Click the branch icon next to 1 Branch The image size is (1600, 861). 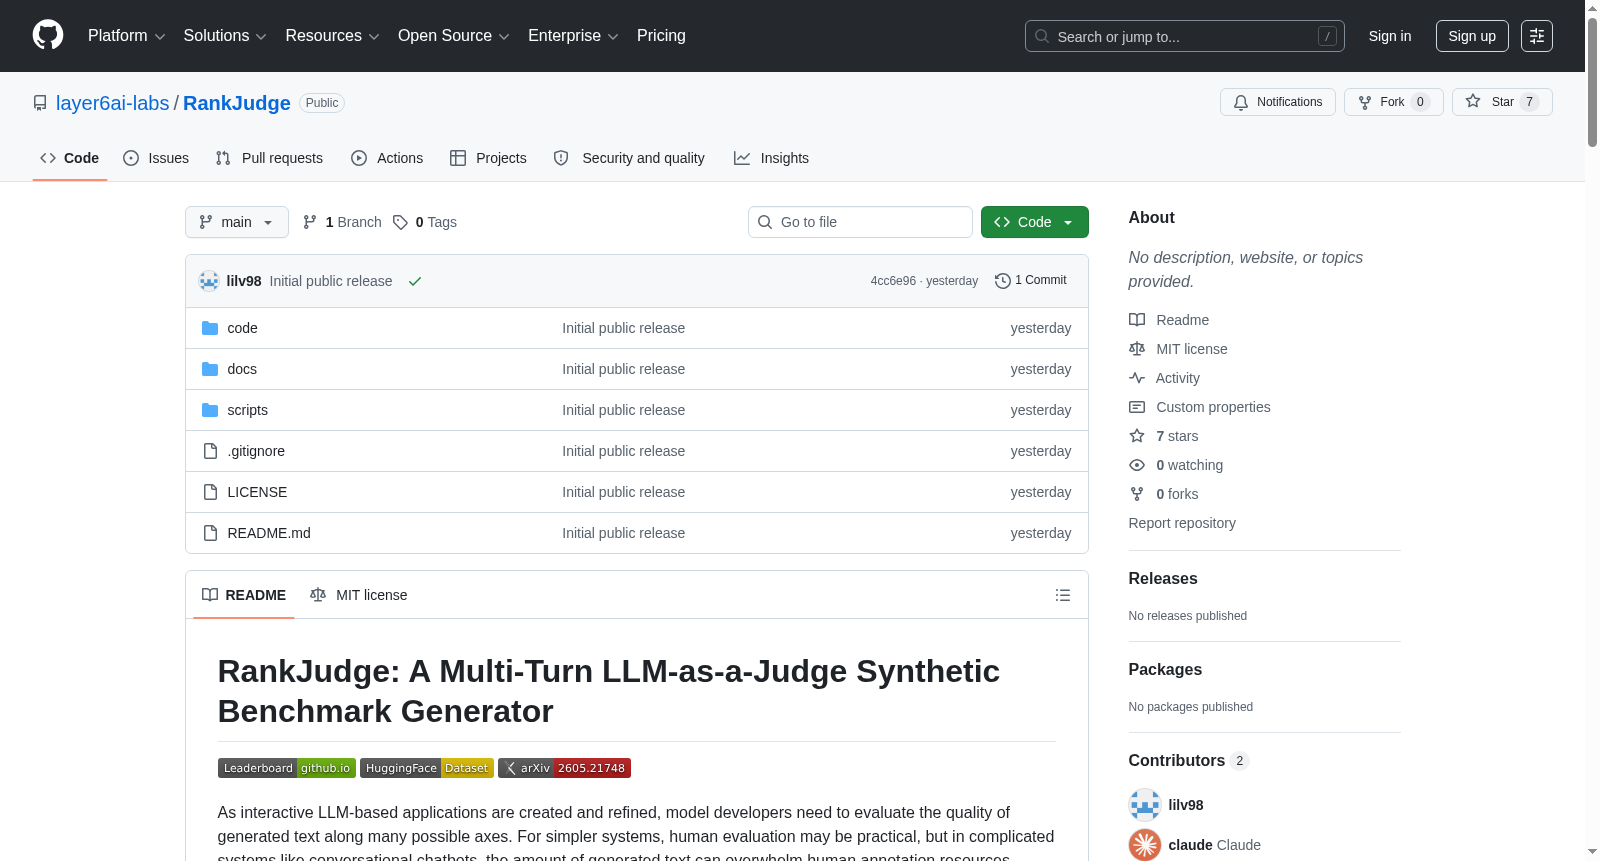tap(310, 222)
